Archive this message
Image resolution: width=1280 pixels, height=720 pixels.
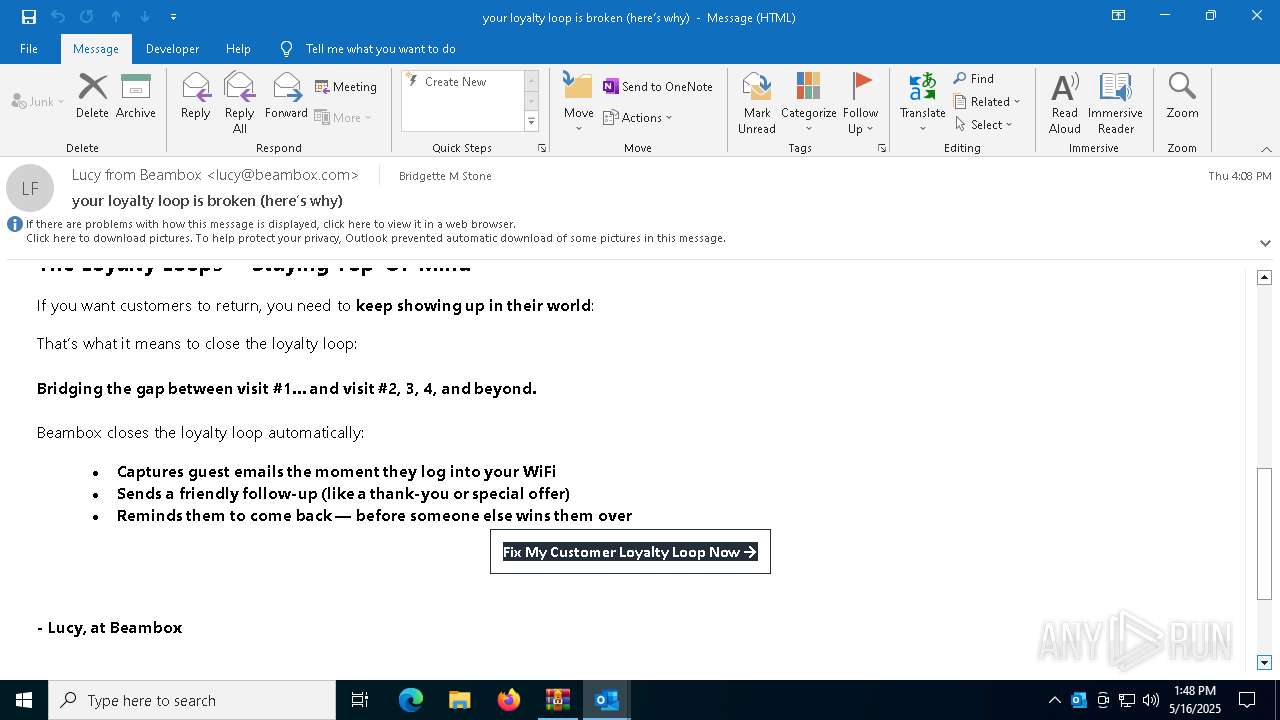click(x=136, y=96)
